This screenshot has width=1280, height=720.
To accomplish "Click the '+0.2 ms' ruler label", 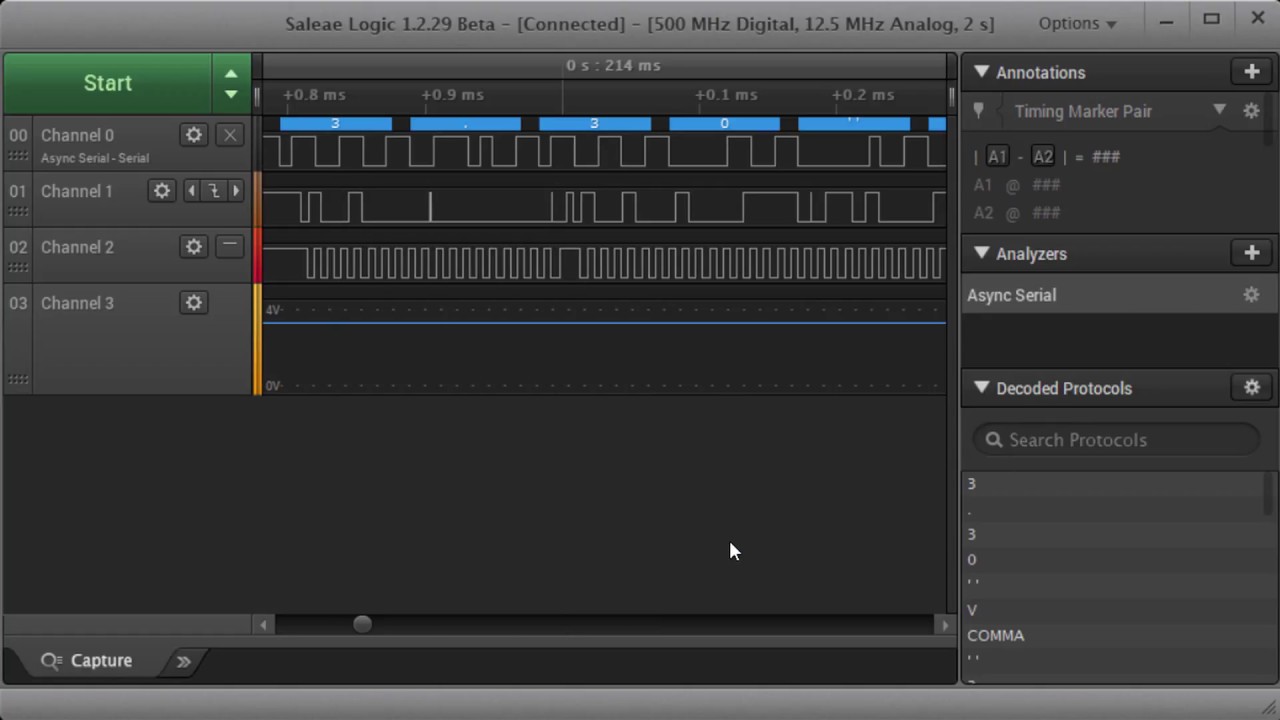I will [x=863, y=95].
